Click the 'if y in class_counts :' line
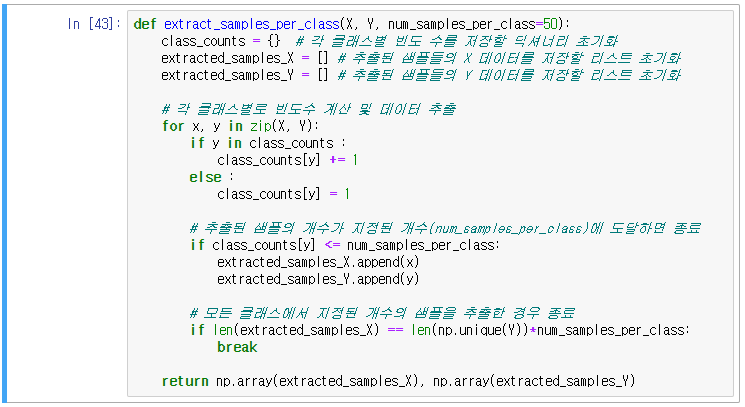 268,143
